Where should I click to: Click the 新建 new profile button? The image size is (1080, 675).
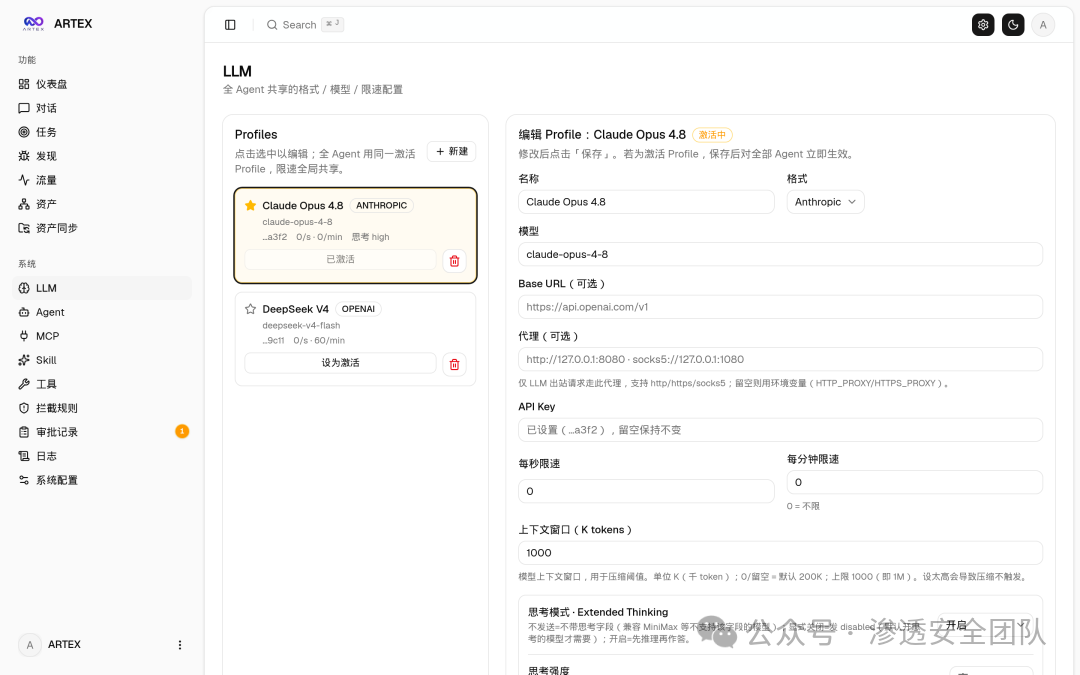point(452,152)
